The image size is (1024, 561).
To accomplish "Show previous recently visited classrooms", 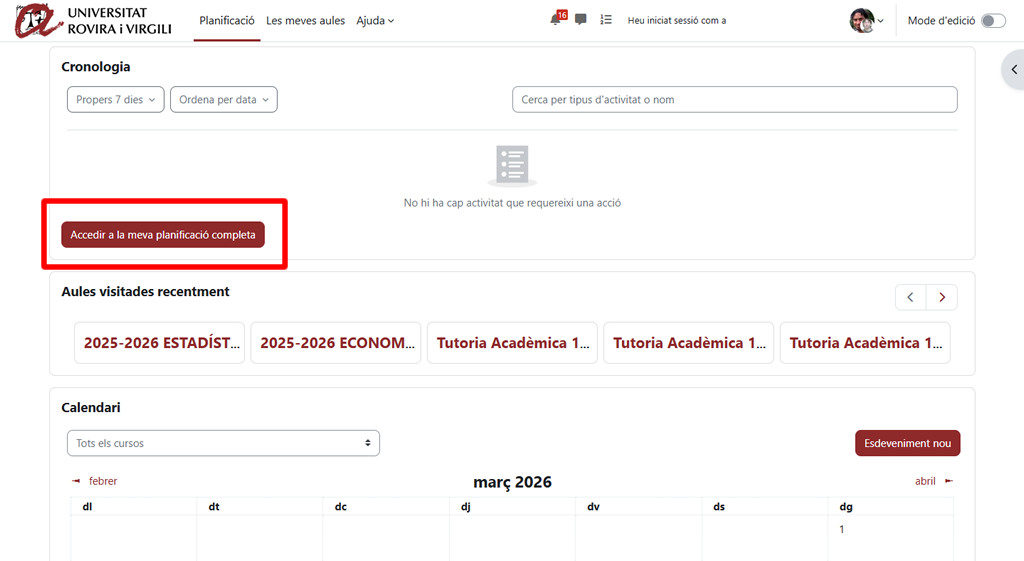I will click(x=910, y=297).
